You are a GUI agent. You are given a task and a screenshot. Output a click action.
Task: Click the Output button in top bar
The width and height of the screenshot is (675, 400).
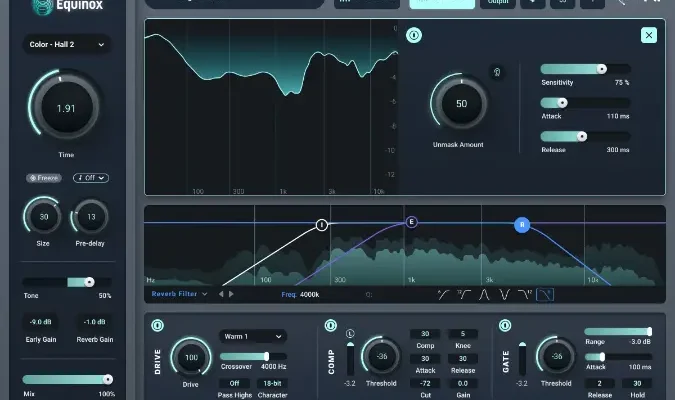coord(497,3)
